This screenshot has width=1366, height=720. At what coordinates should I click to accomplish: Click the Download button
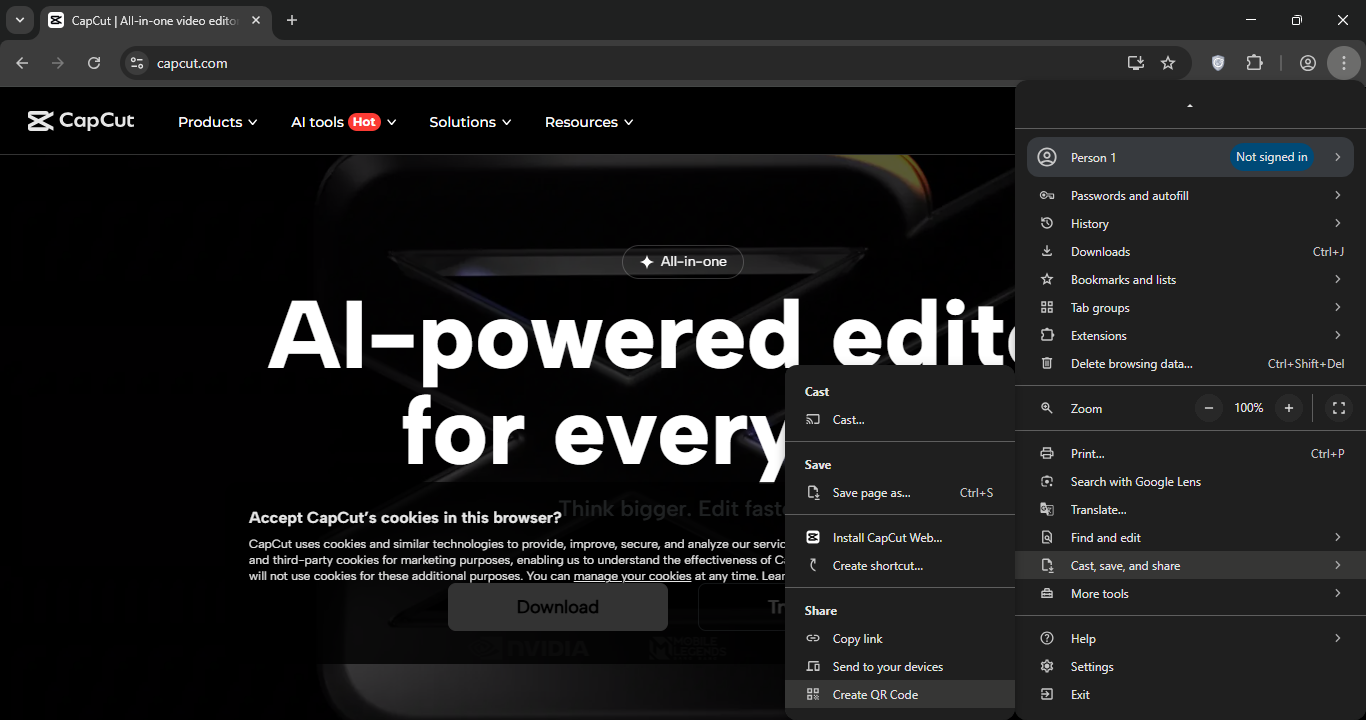558,606
